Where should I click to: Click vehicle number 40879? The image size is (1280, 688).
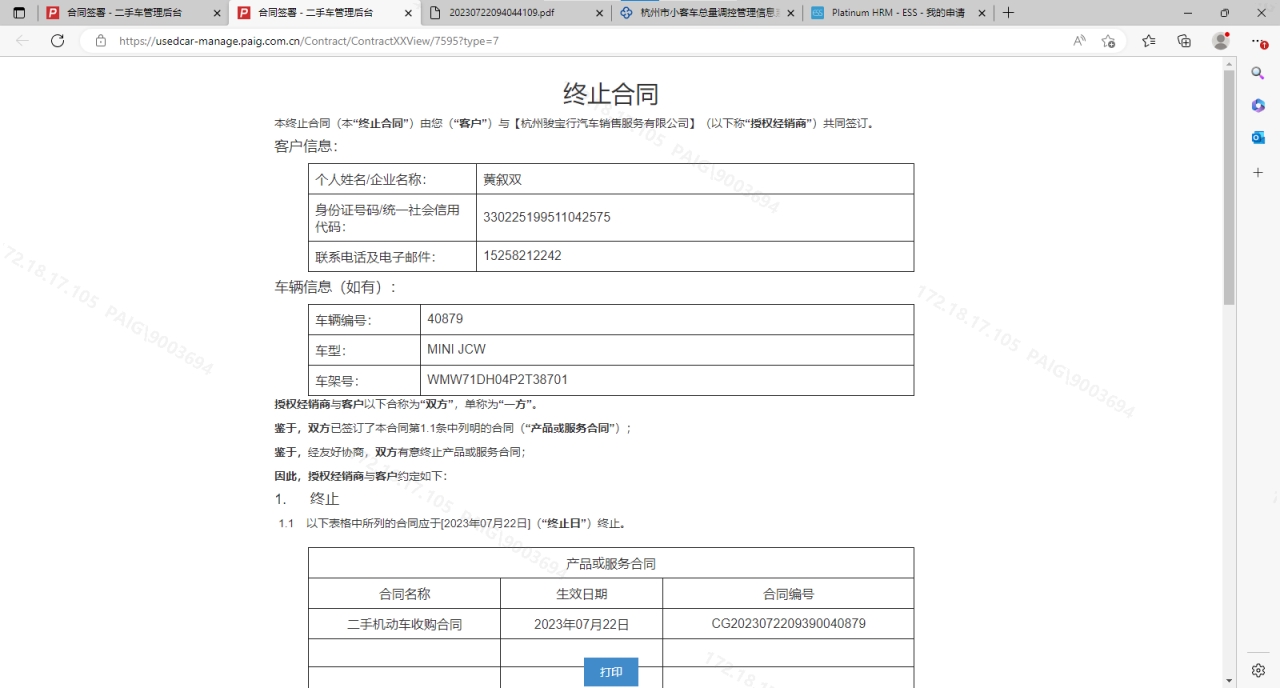click(445, 319)
